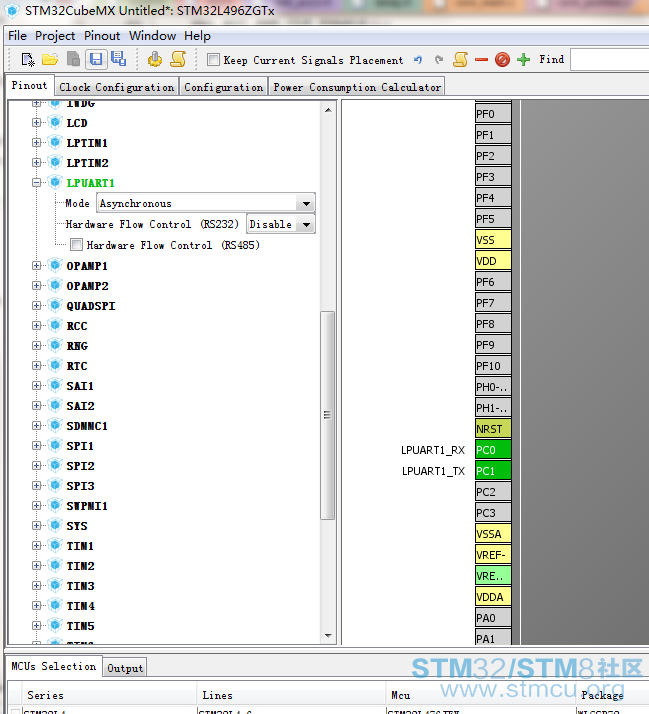Click the green PC0 pin
The width and height of the screenshot is (649, 714).
pyautogui.click(x=493, y=450)
